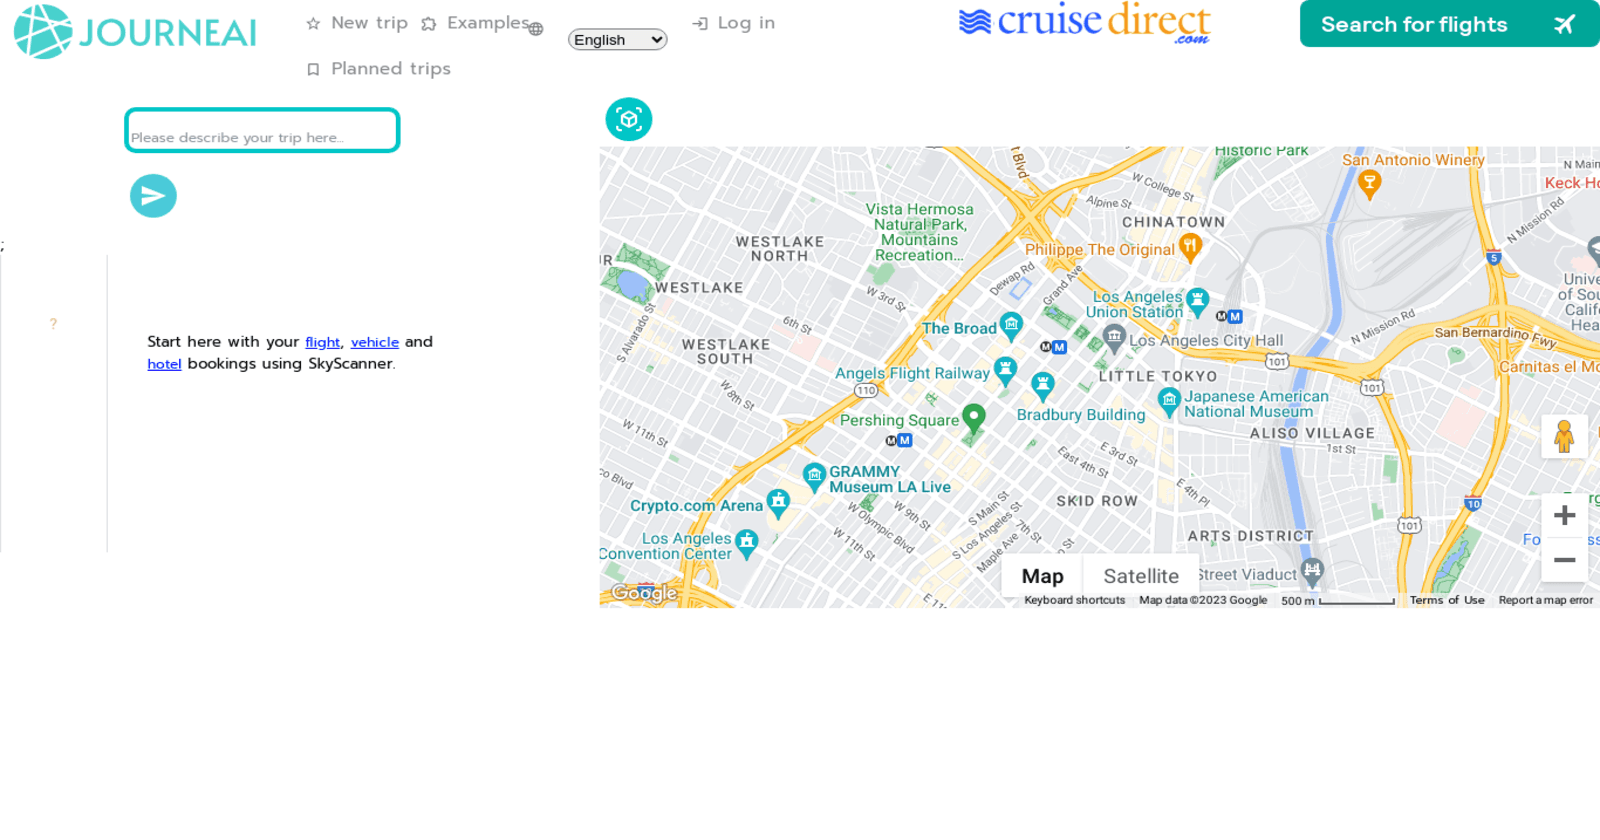
Task: Click the globe language icon
Action: point(536,29)
